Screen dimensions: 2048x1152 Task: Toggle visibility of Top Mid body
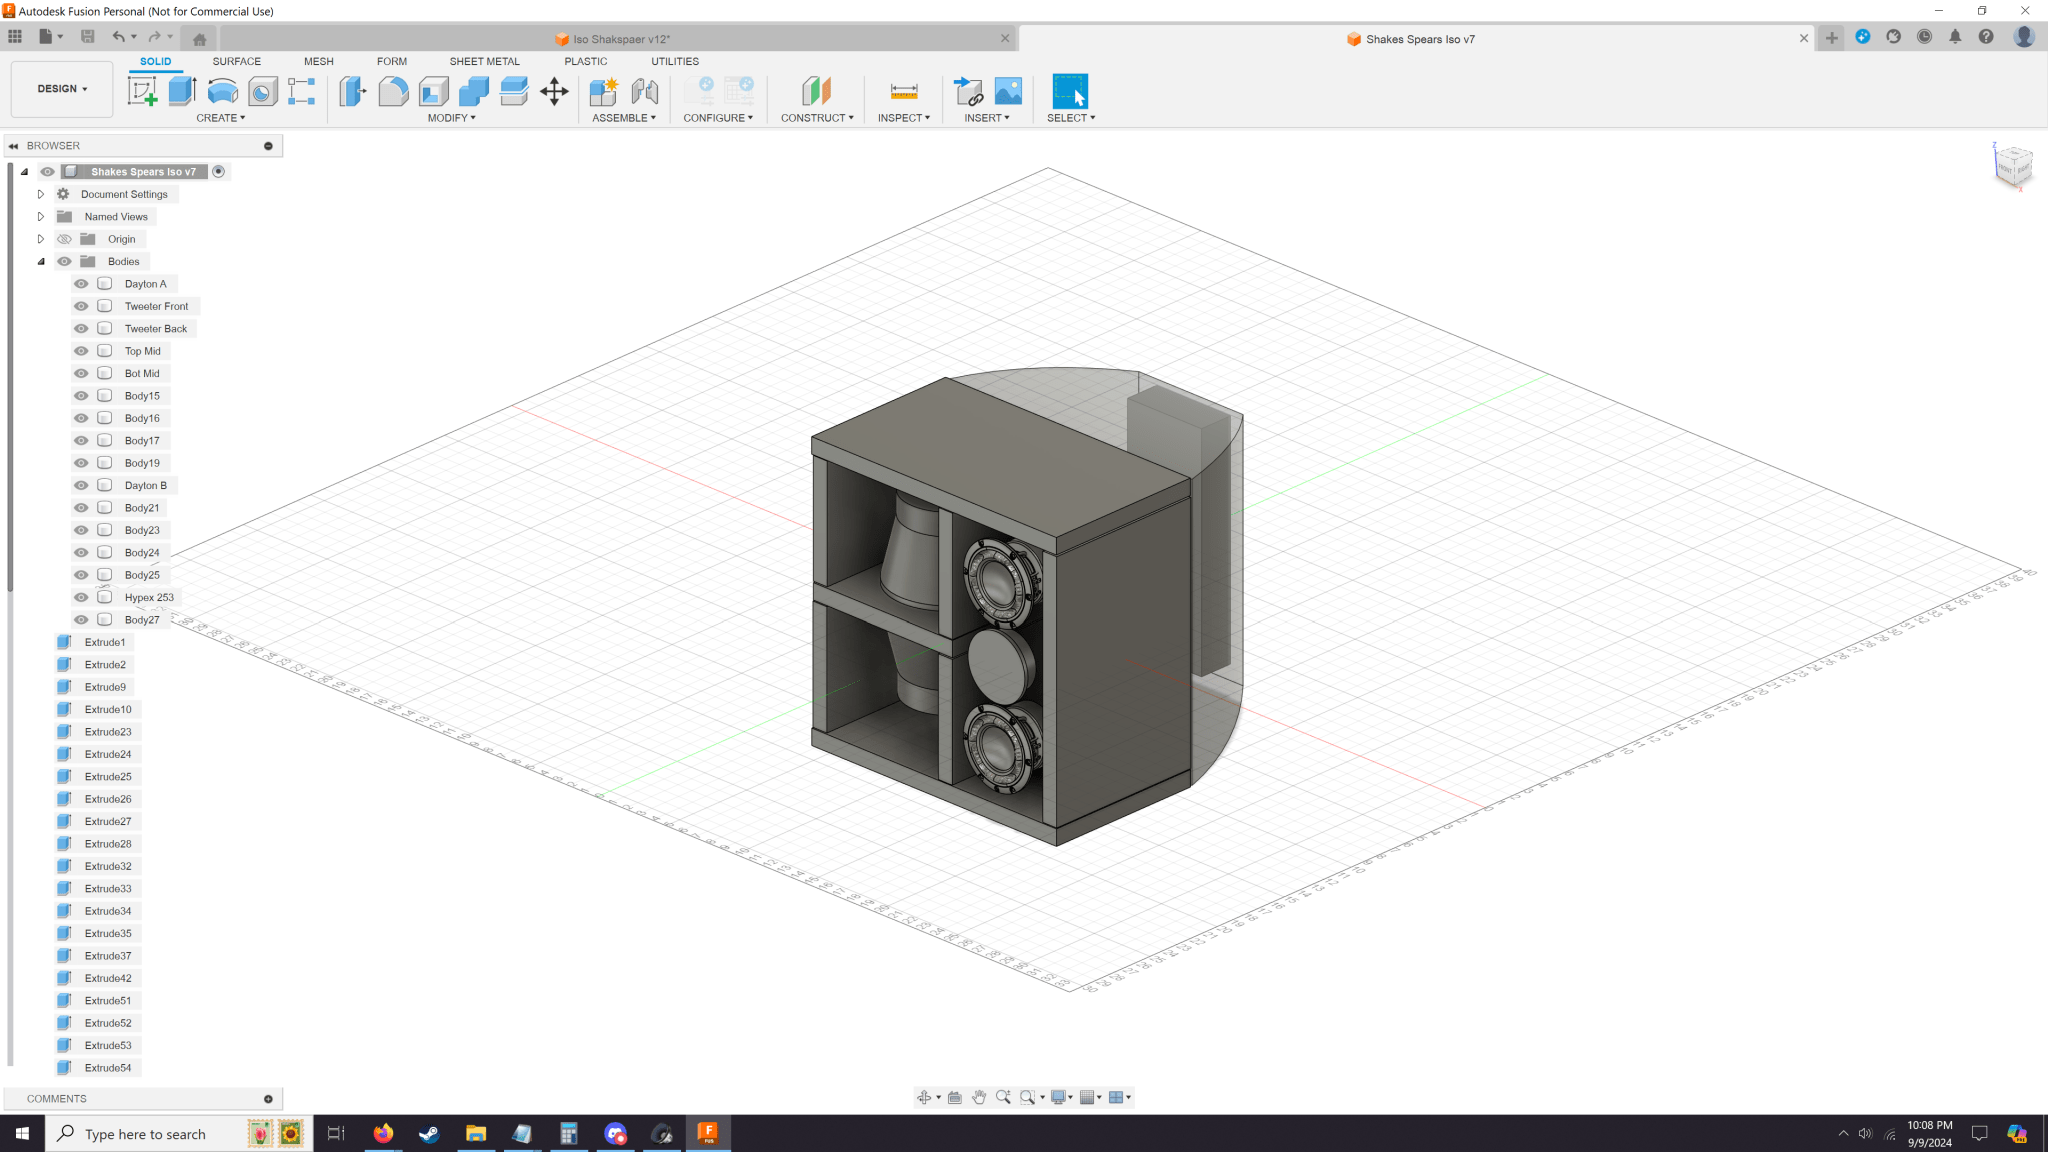coord(82,351)
